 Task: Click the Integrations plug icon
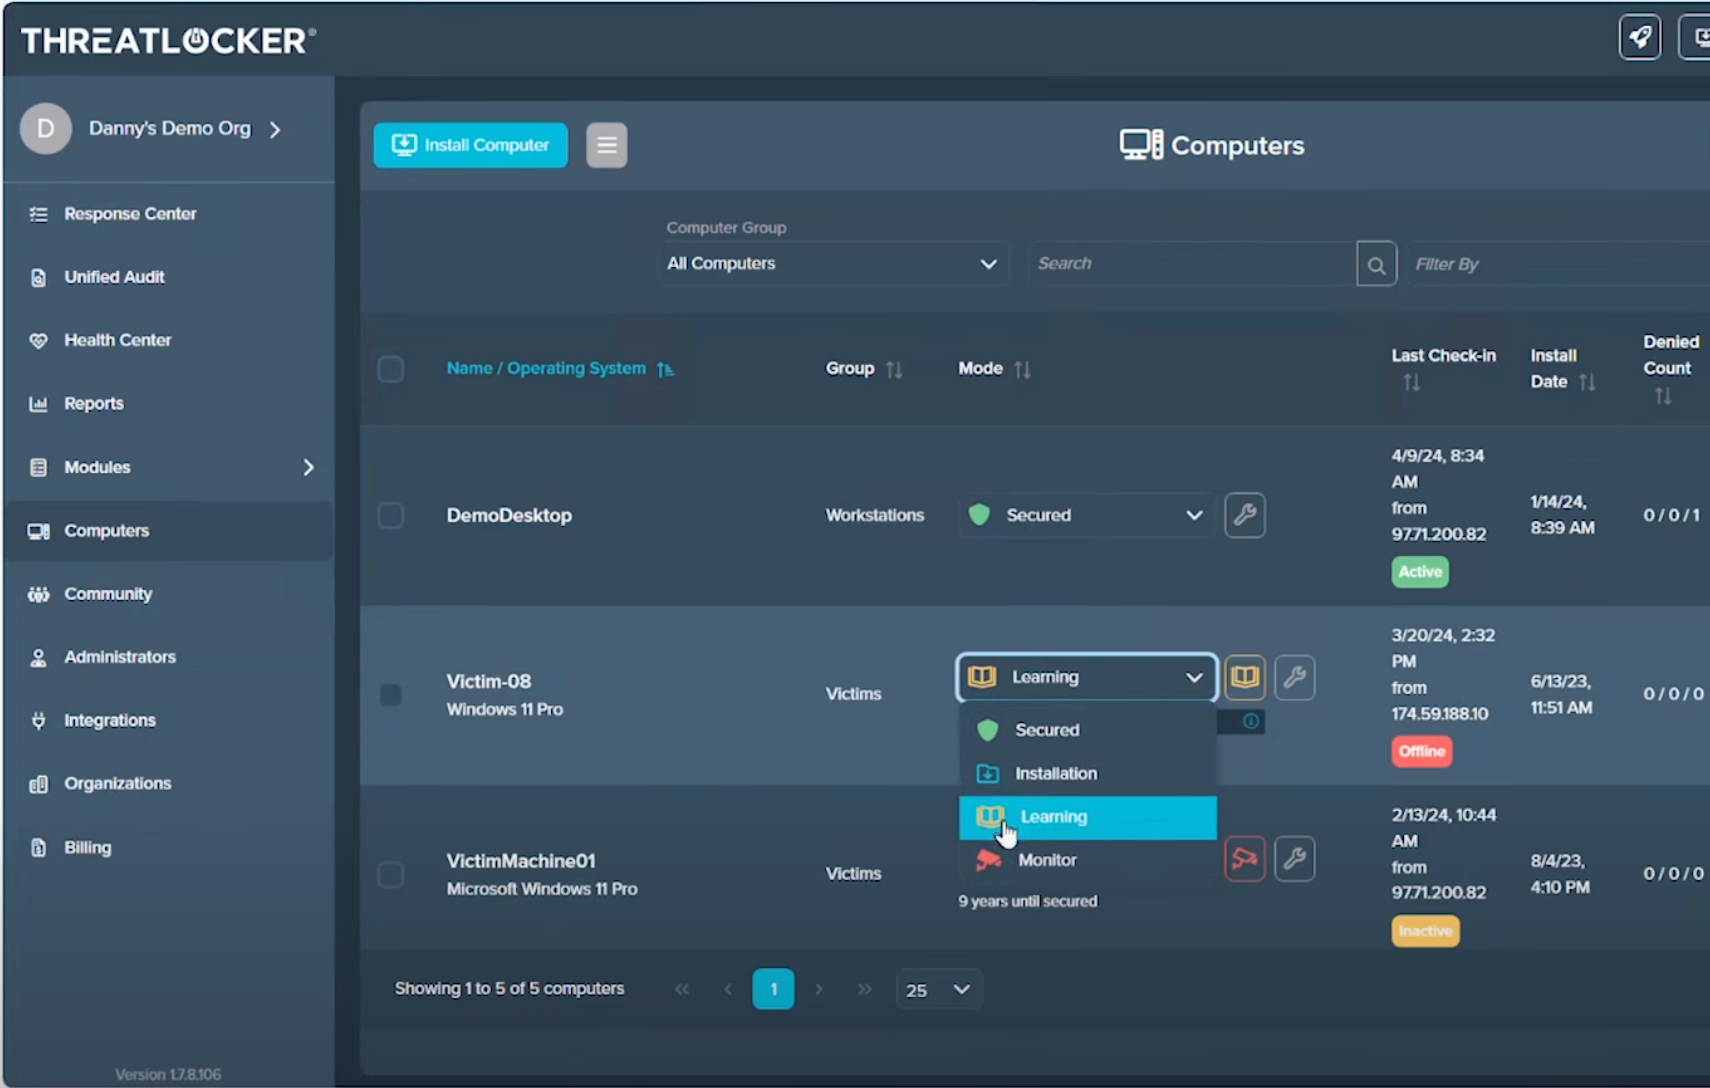coord(38,720)
